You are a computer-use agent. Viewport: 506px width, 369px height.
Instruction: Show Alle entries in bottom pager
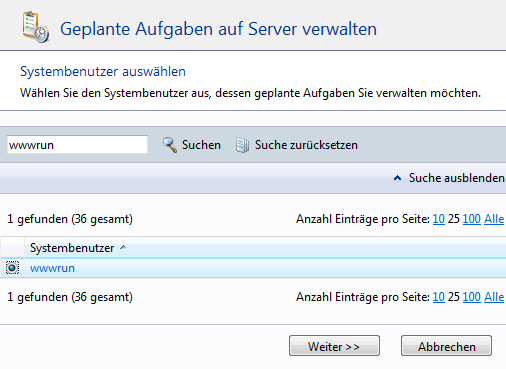tap(494, 297)
